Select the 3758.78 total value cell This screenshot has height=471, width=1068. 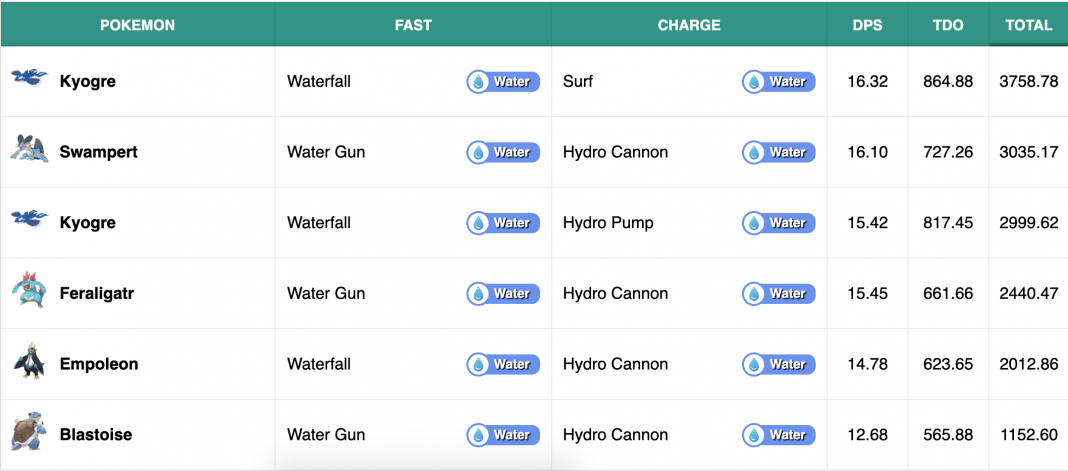coord(1028,82)
